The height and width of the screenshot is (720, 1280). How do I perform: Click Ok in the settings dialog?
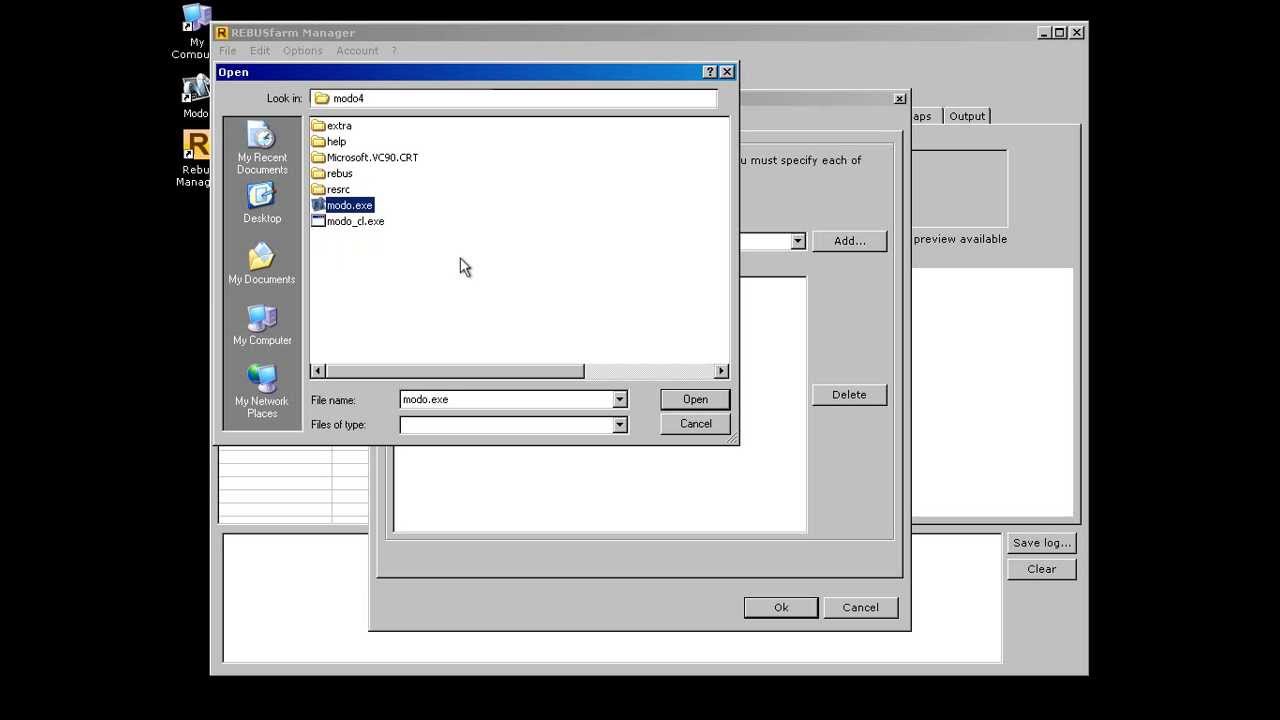coord(781,608)
